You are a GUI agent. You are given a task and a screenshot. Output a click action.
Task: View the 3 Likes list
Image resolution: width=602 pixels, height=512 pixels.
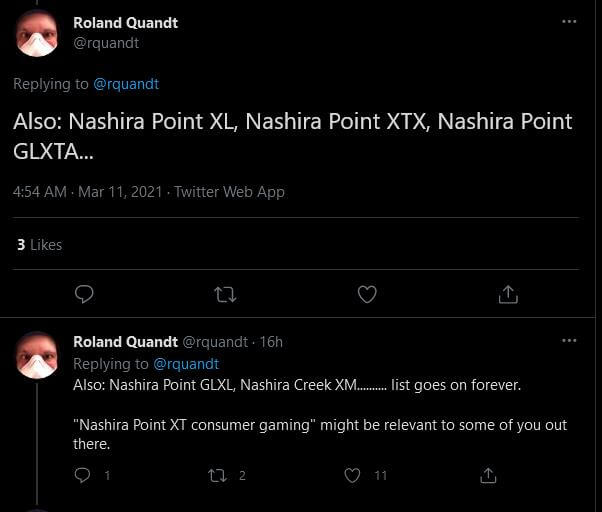(x=40, y=245)
